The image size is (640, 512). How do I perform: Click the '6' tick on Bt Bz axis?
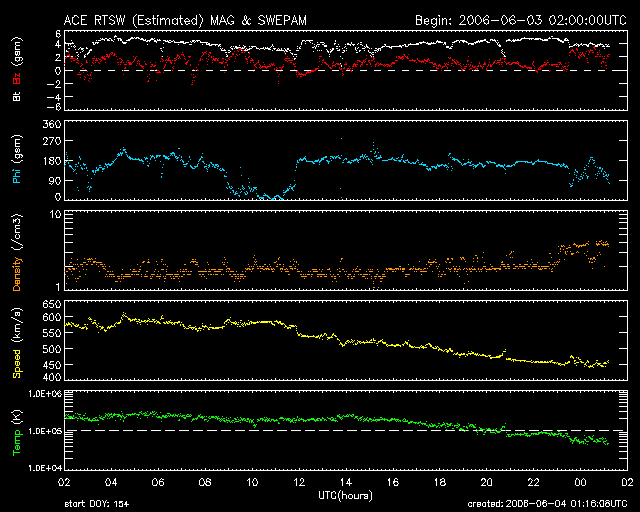coord(58,33)
